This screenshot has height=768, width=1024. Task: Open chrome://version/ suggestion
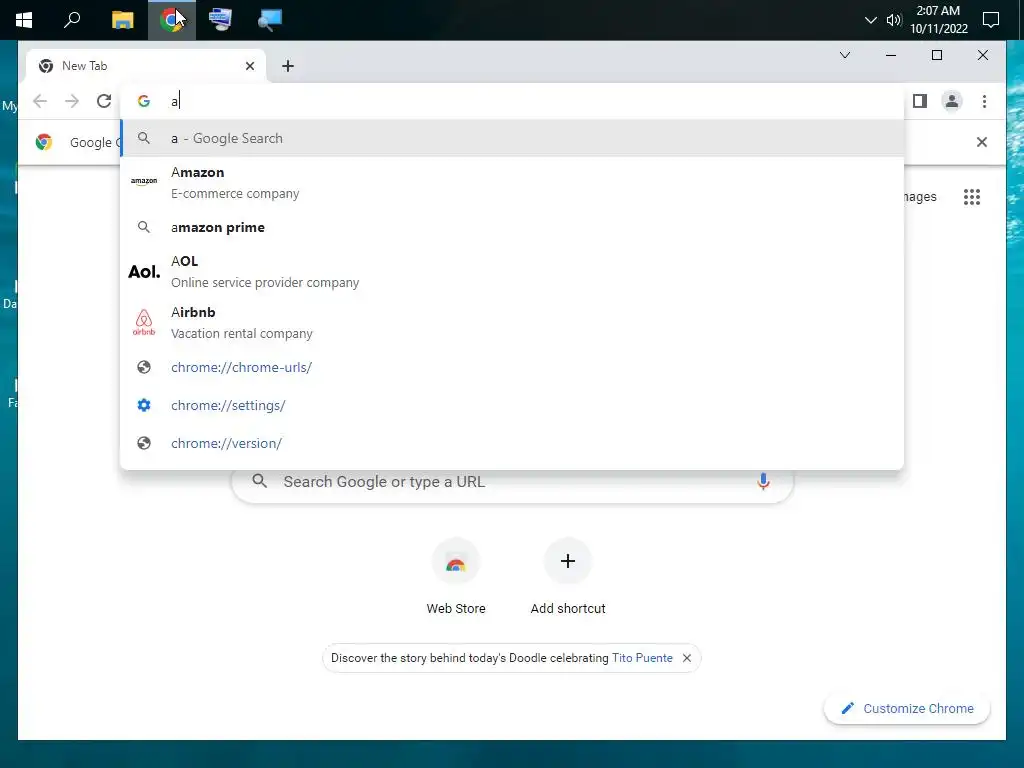coord(512,443)
